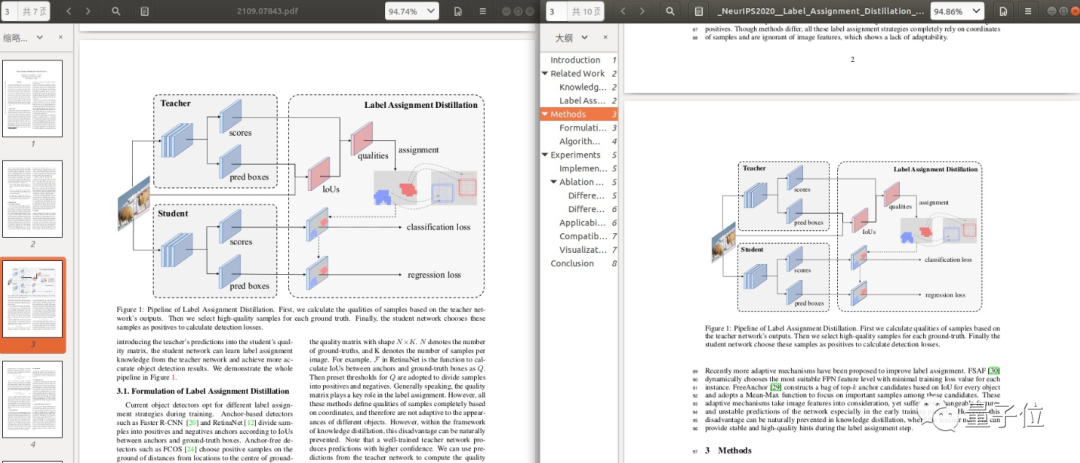Follow citation [30] after FSAF
Viewport: 1080px width, 463px height.
tap(994, 371)
